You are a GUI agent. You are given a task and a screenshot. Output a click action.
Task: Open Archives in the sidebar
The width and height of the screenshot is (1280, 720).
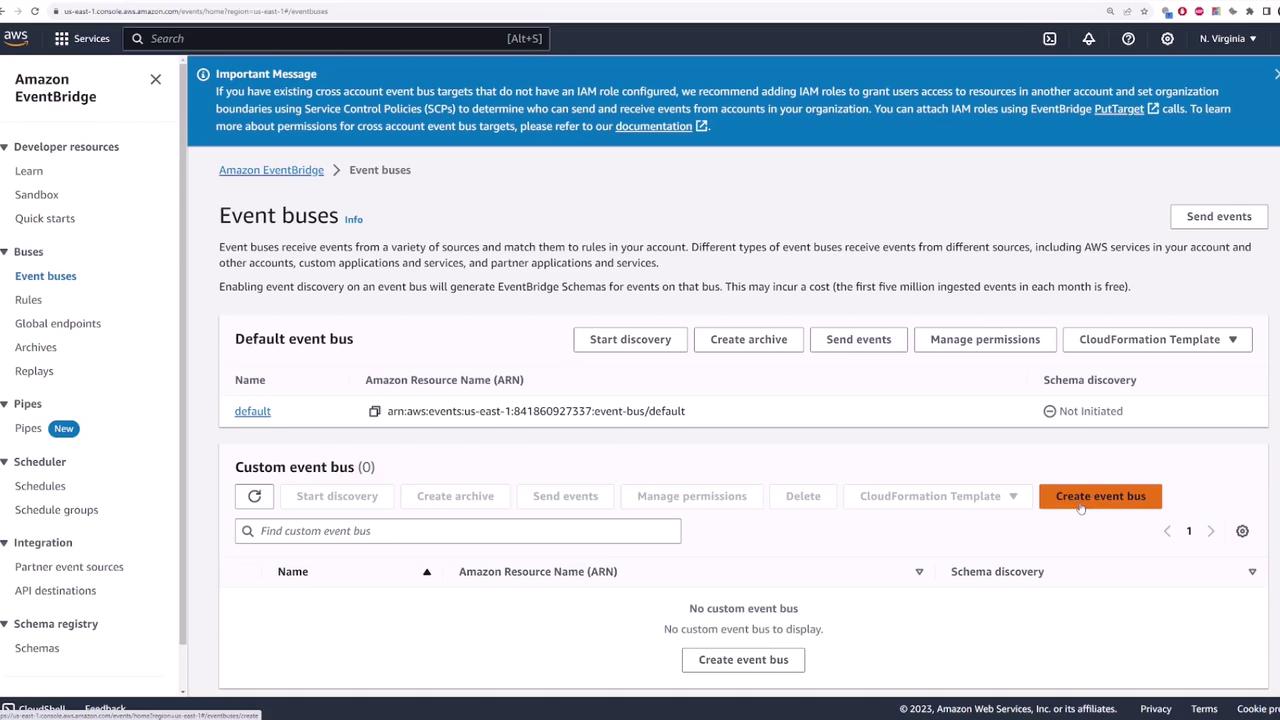pyautogui.click(x=36, y=348)
